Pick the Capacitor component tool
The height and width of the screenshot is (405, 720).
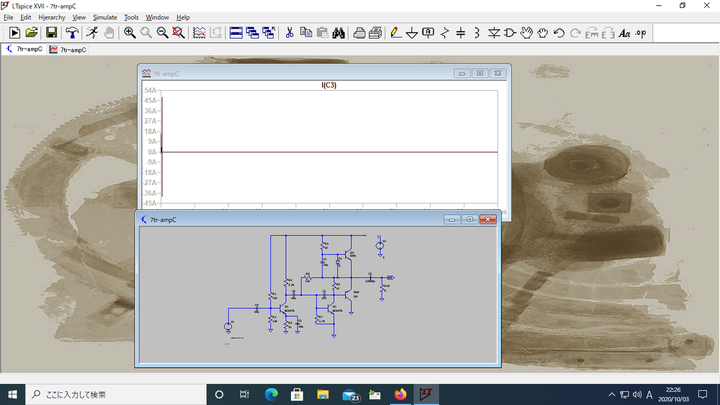coord(461,33)
